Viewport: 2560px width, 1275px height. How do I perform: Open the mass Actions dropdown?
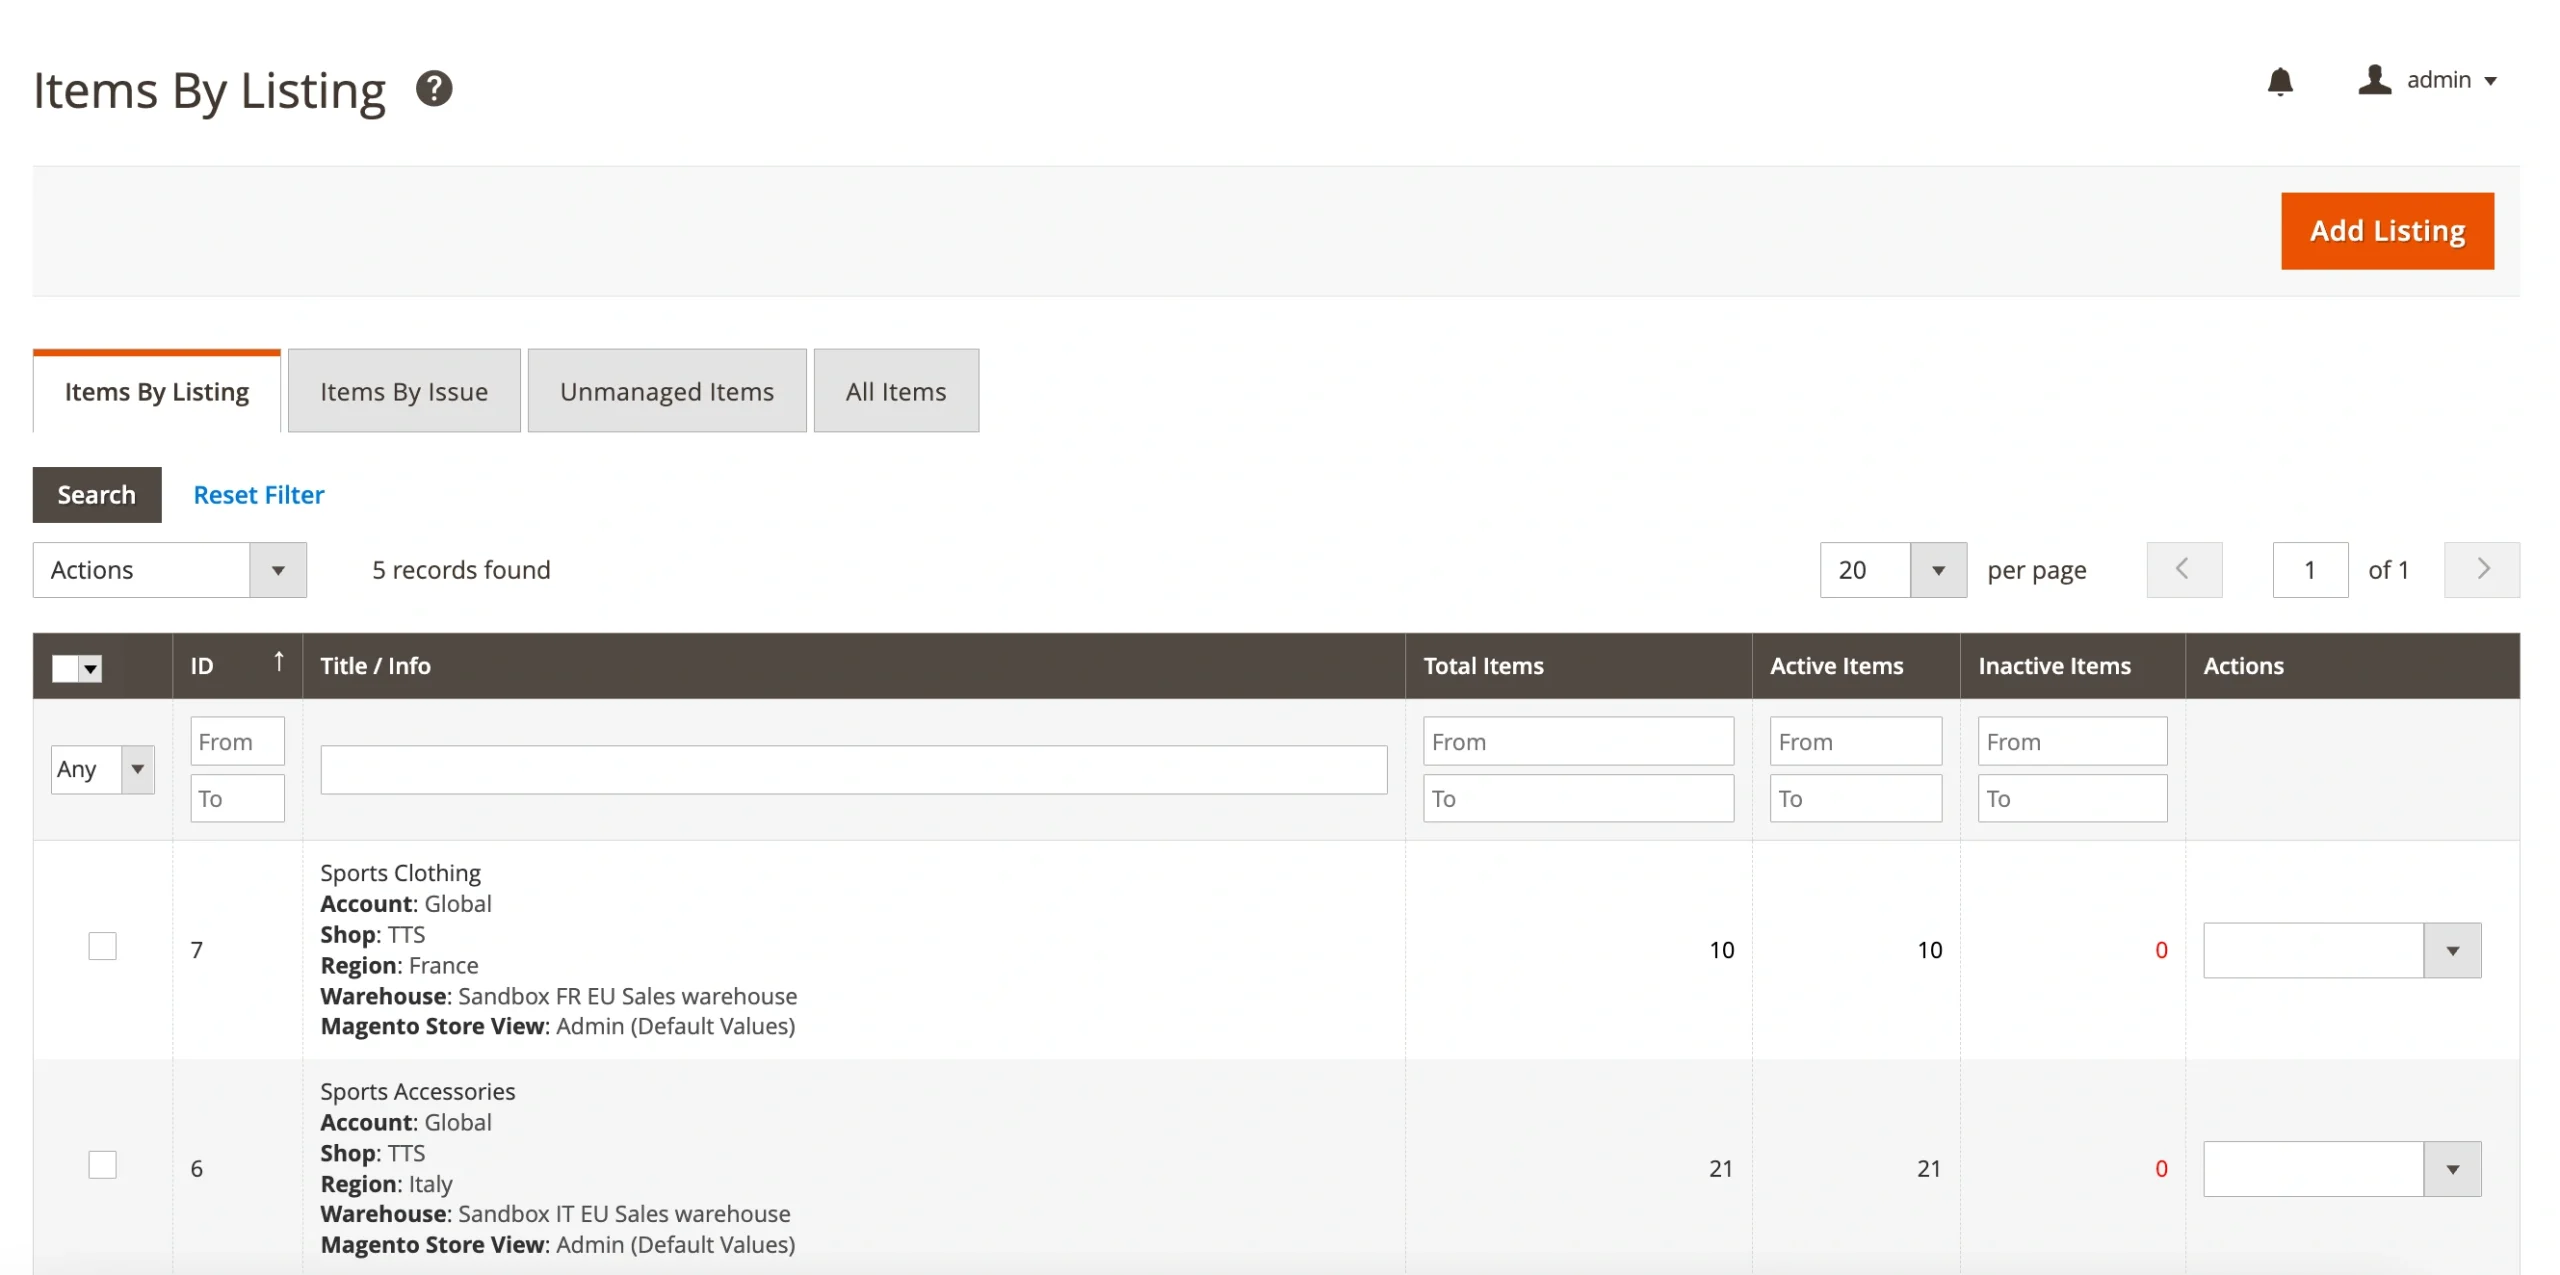pos(169,570)
